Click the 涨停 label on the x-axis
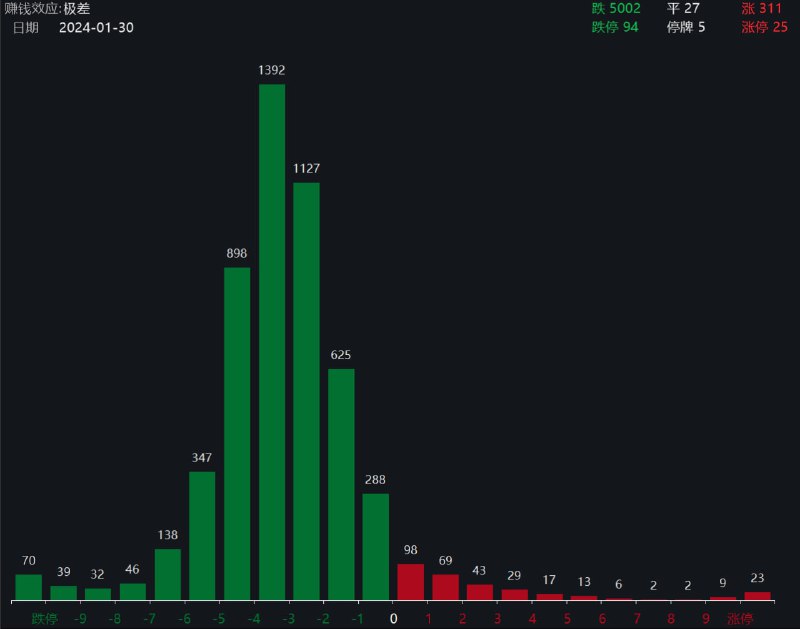 pos(740,617)
